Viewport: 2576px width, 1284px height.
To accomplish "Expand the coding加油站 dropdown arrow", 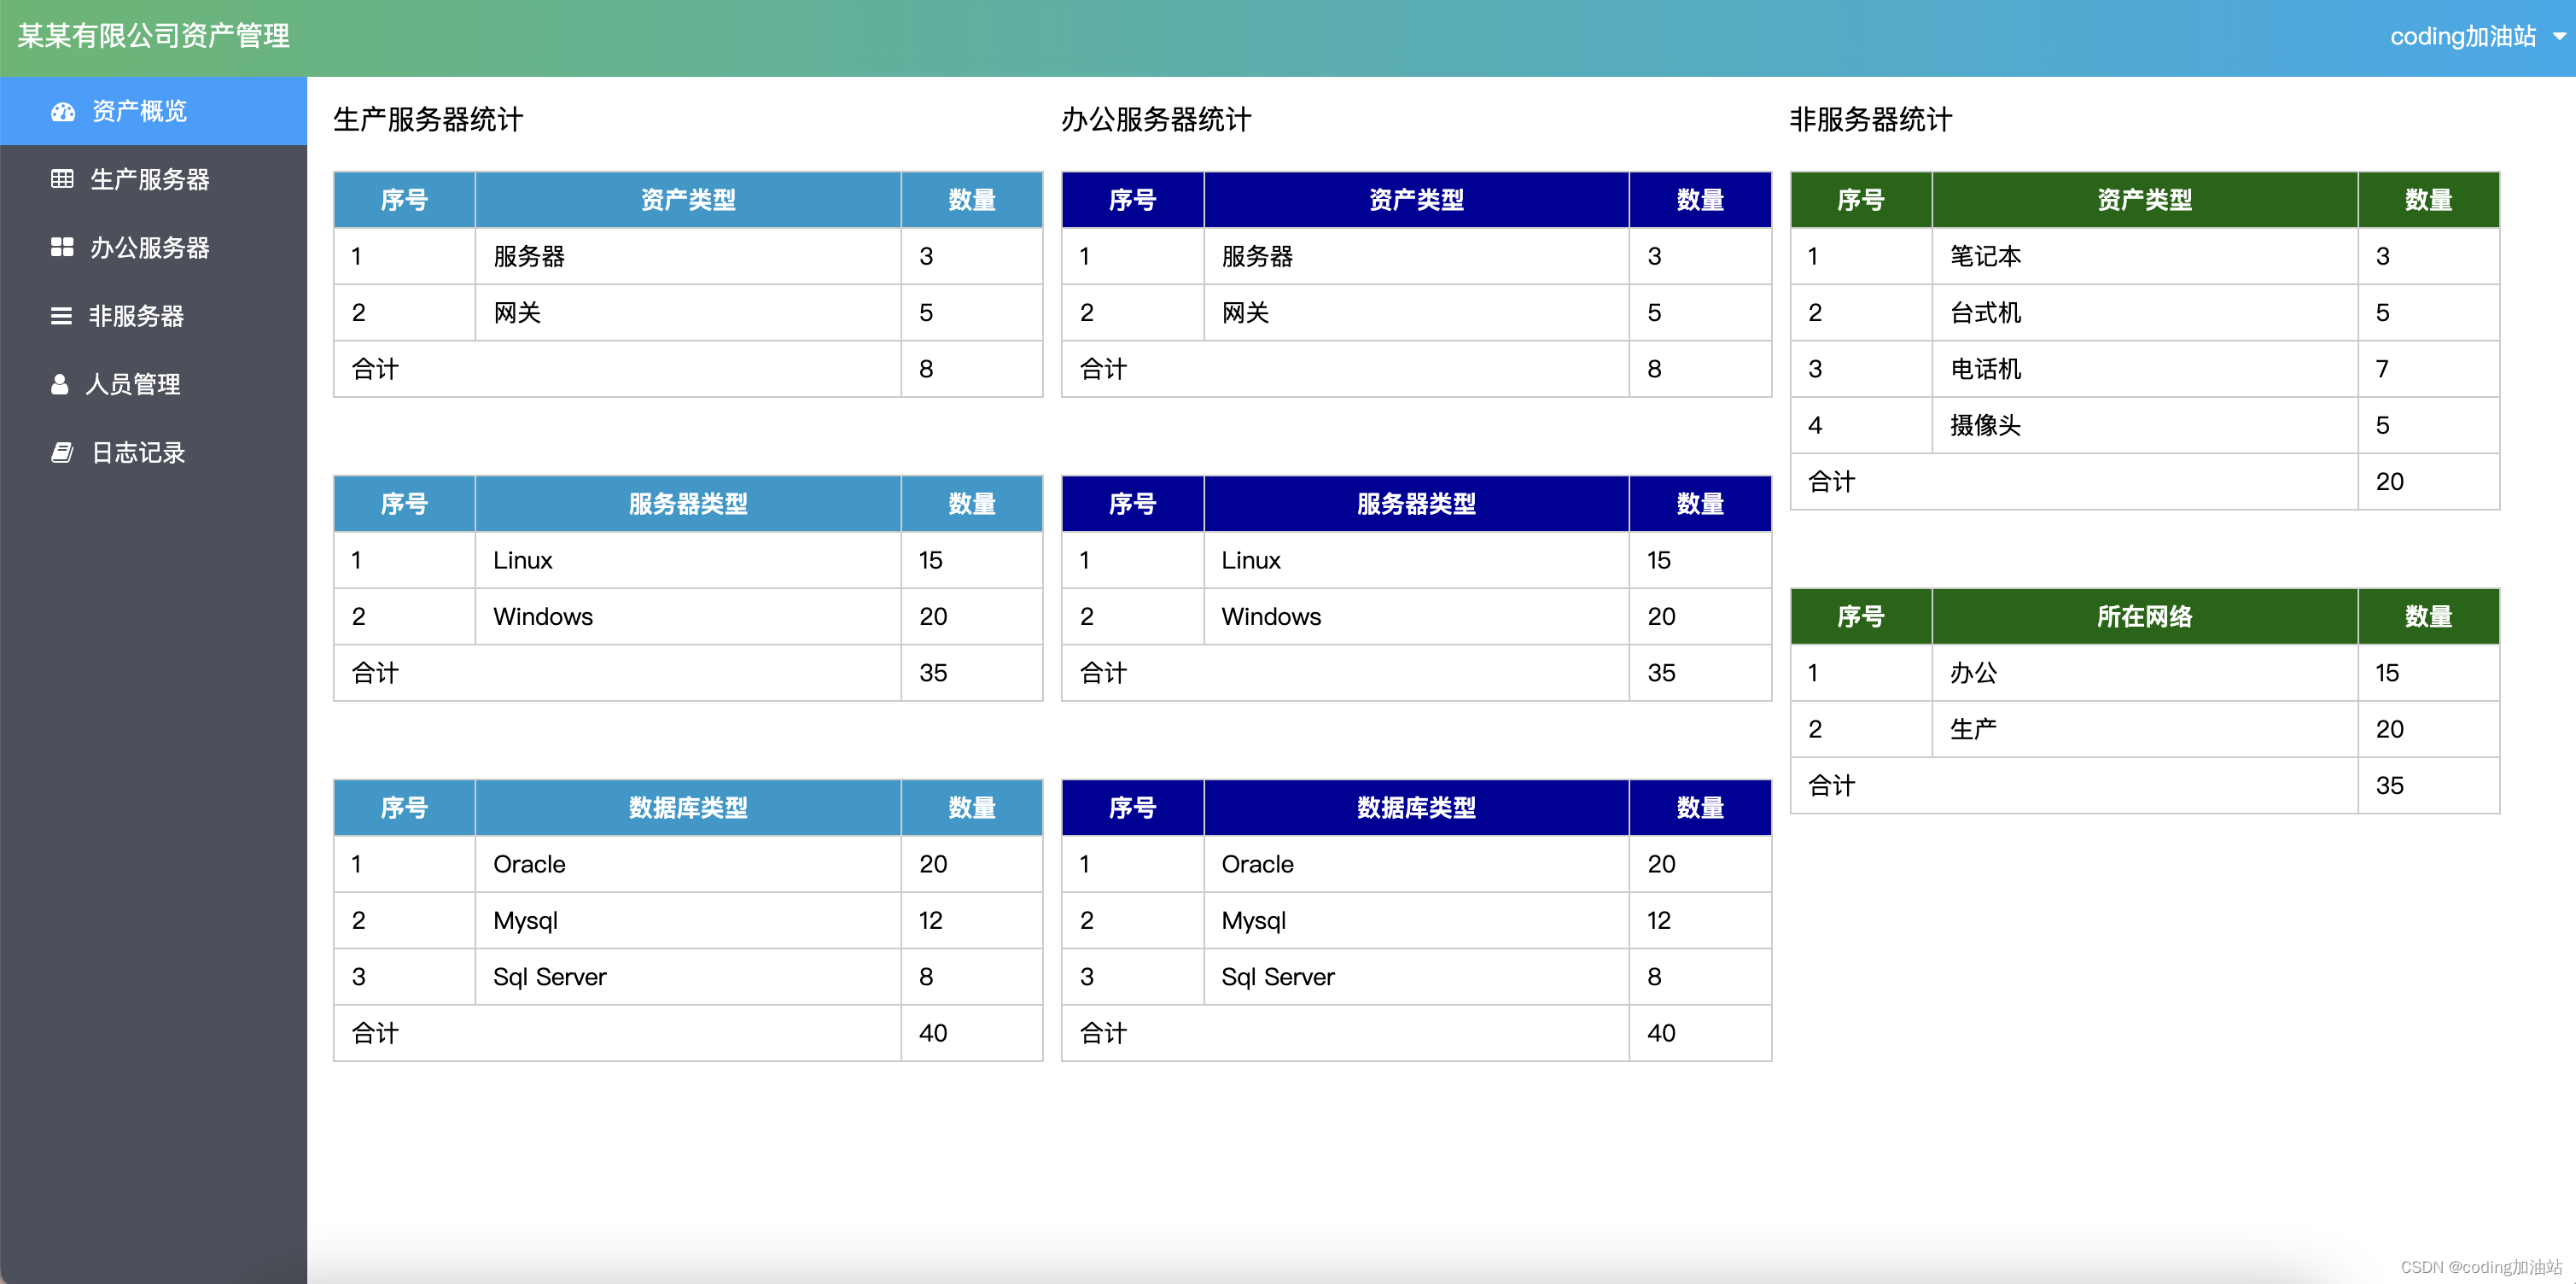I will [2559, 37].
